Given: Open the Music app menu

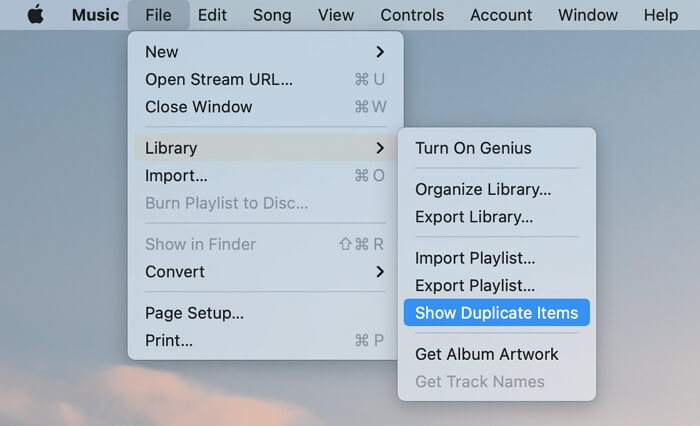Looking at the screenshot, I should 96,15.
